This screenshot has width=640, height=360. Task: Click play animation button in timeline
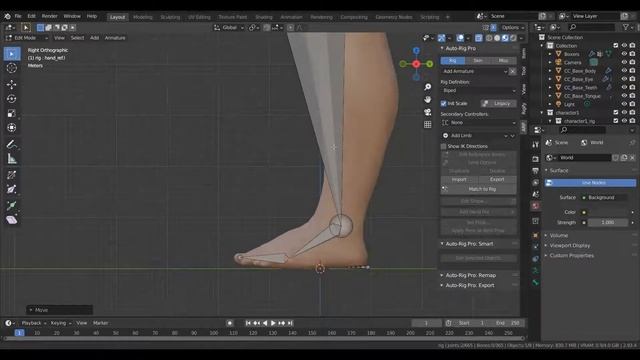pos(273,323)
